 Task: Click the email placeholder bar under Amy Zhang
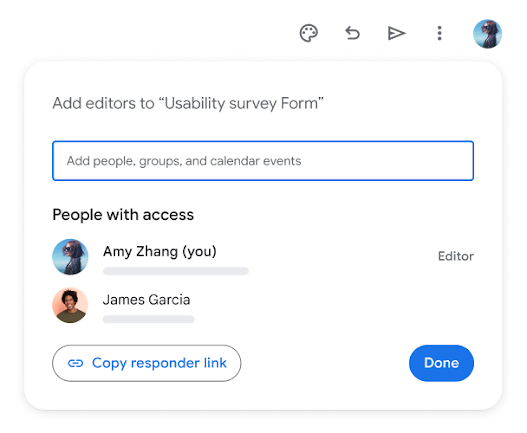pos(176,271)
